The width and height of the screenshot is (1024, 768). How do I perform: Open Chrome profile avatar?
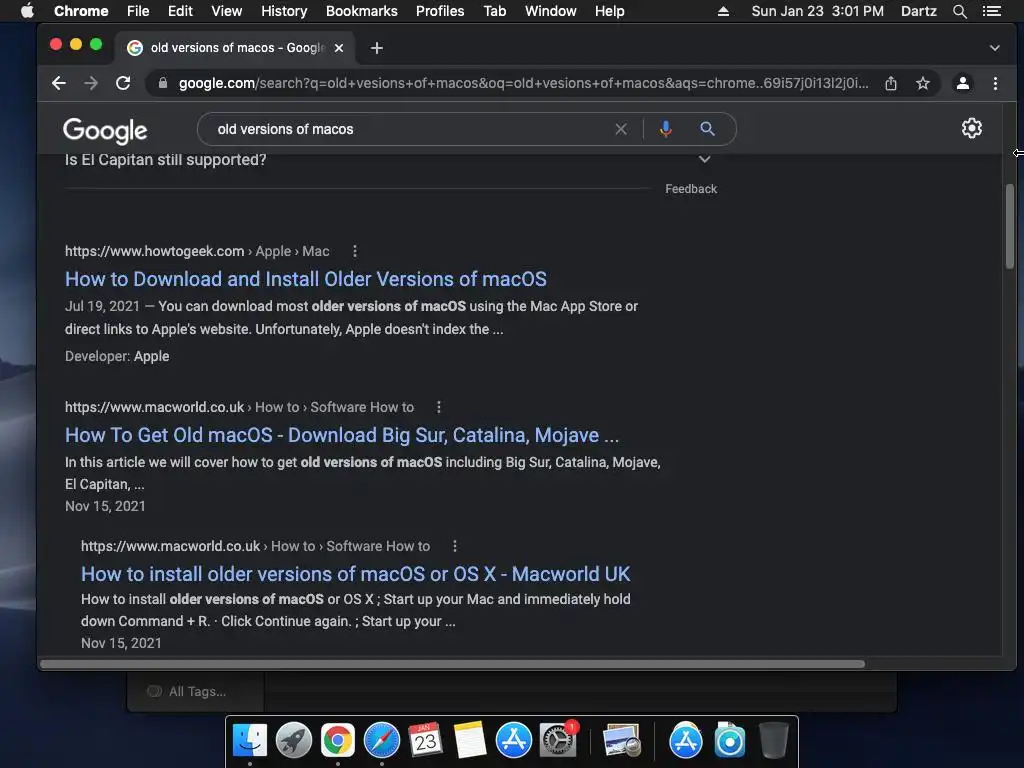tap(963, 83)
